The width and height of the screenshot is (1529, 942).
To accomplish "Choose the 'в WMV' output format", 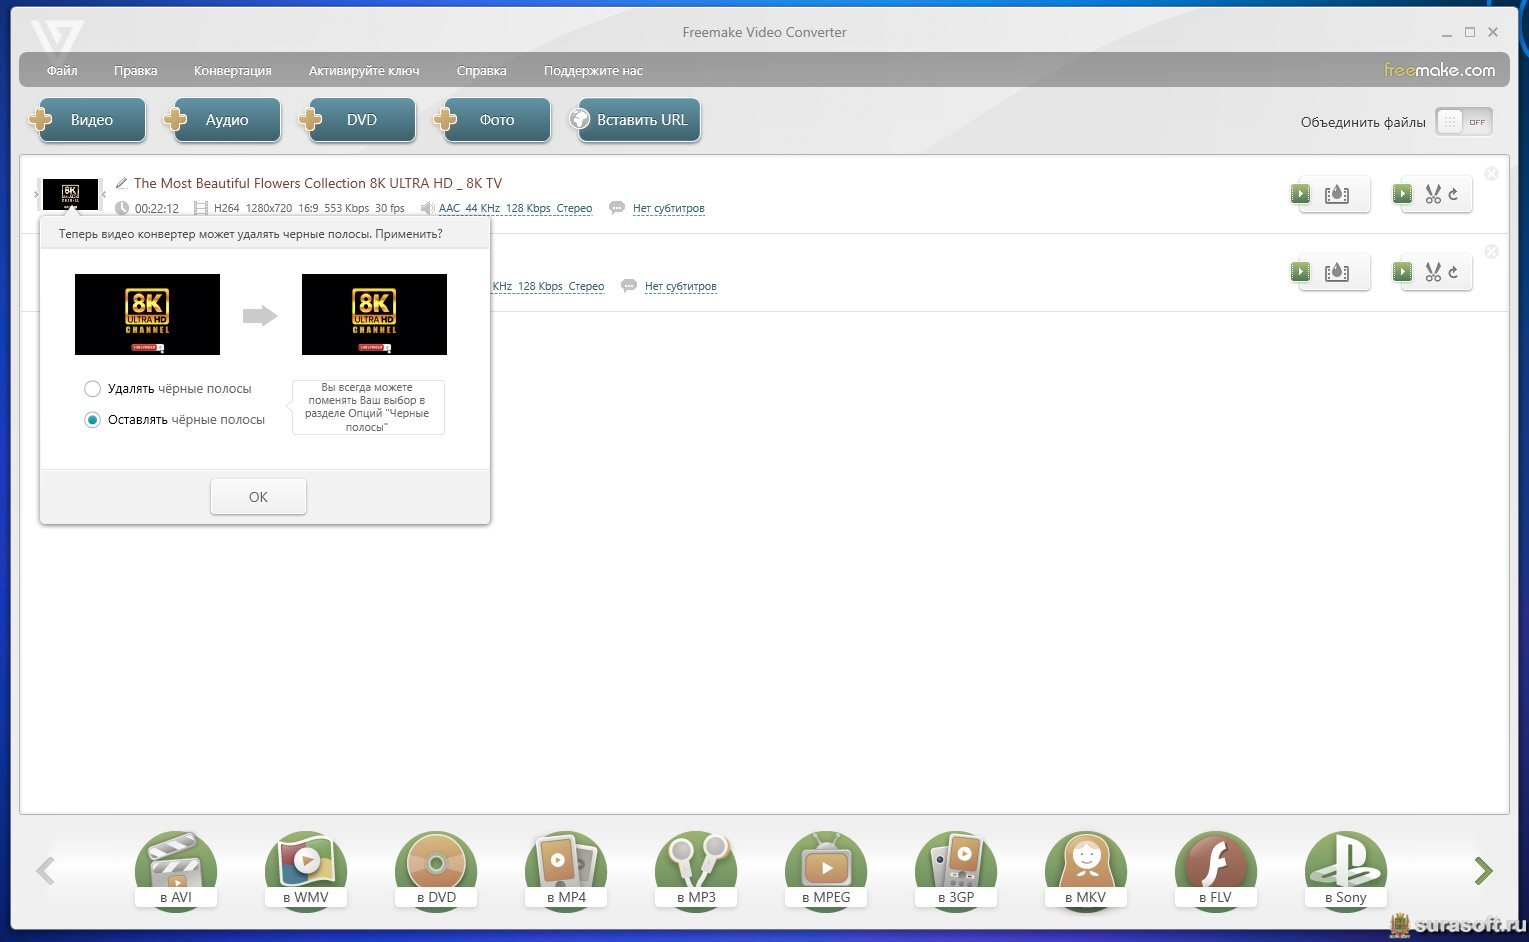I will (x=306, y=870).
